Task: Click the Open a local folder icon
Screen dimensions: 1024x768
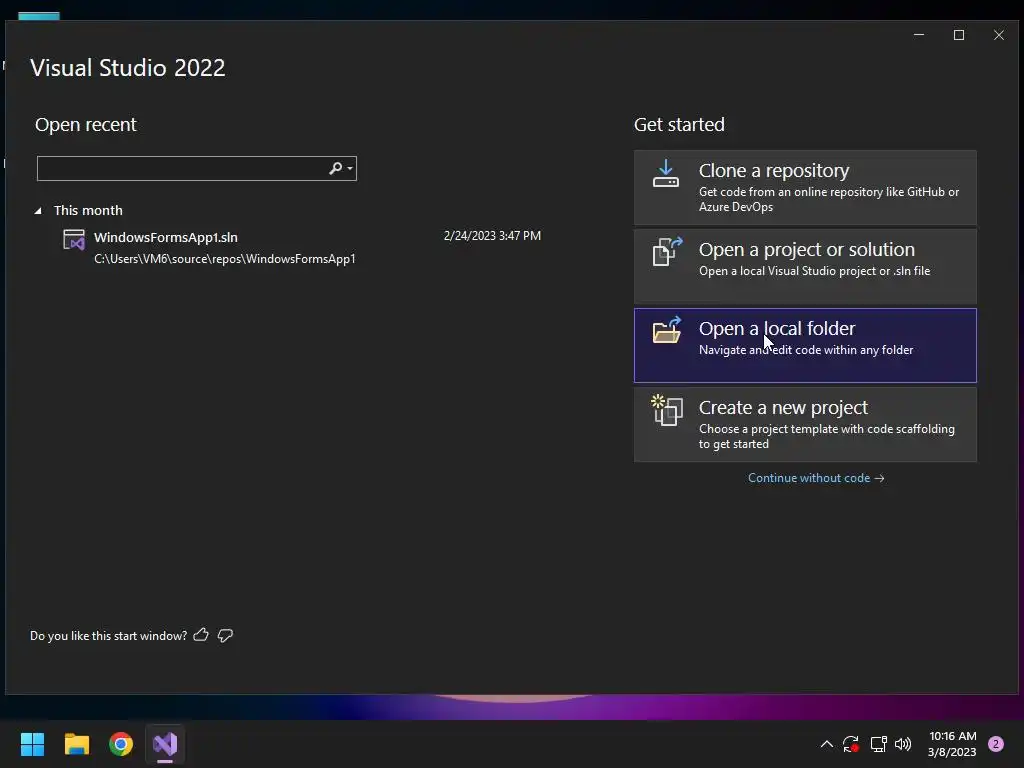Action: pos(667,330)
